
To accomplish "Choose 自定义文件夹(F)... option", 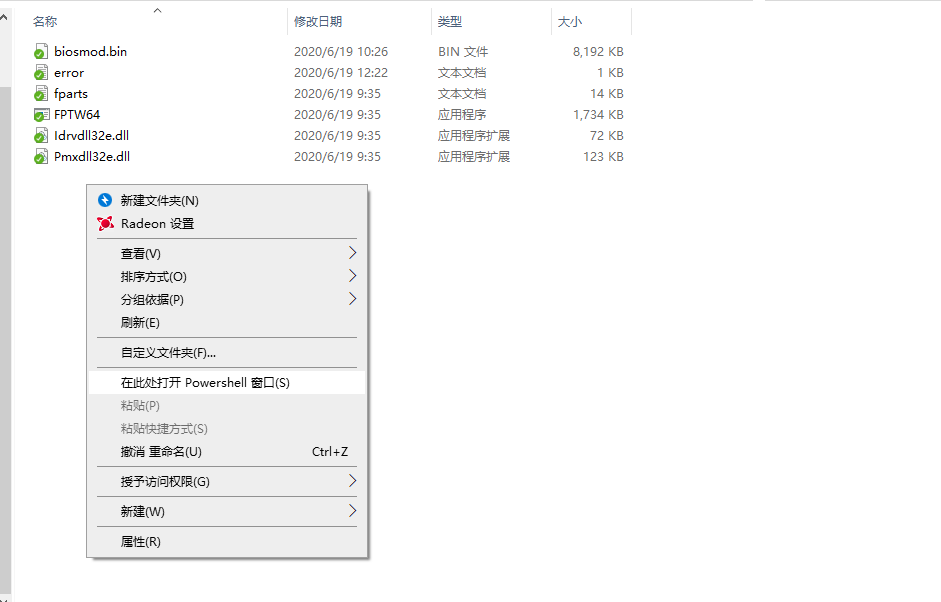I will click(168, 353).
